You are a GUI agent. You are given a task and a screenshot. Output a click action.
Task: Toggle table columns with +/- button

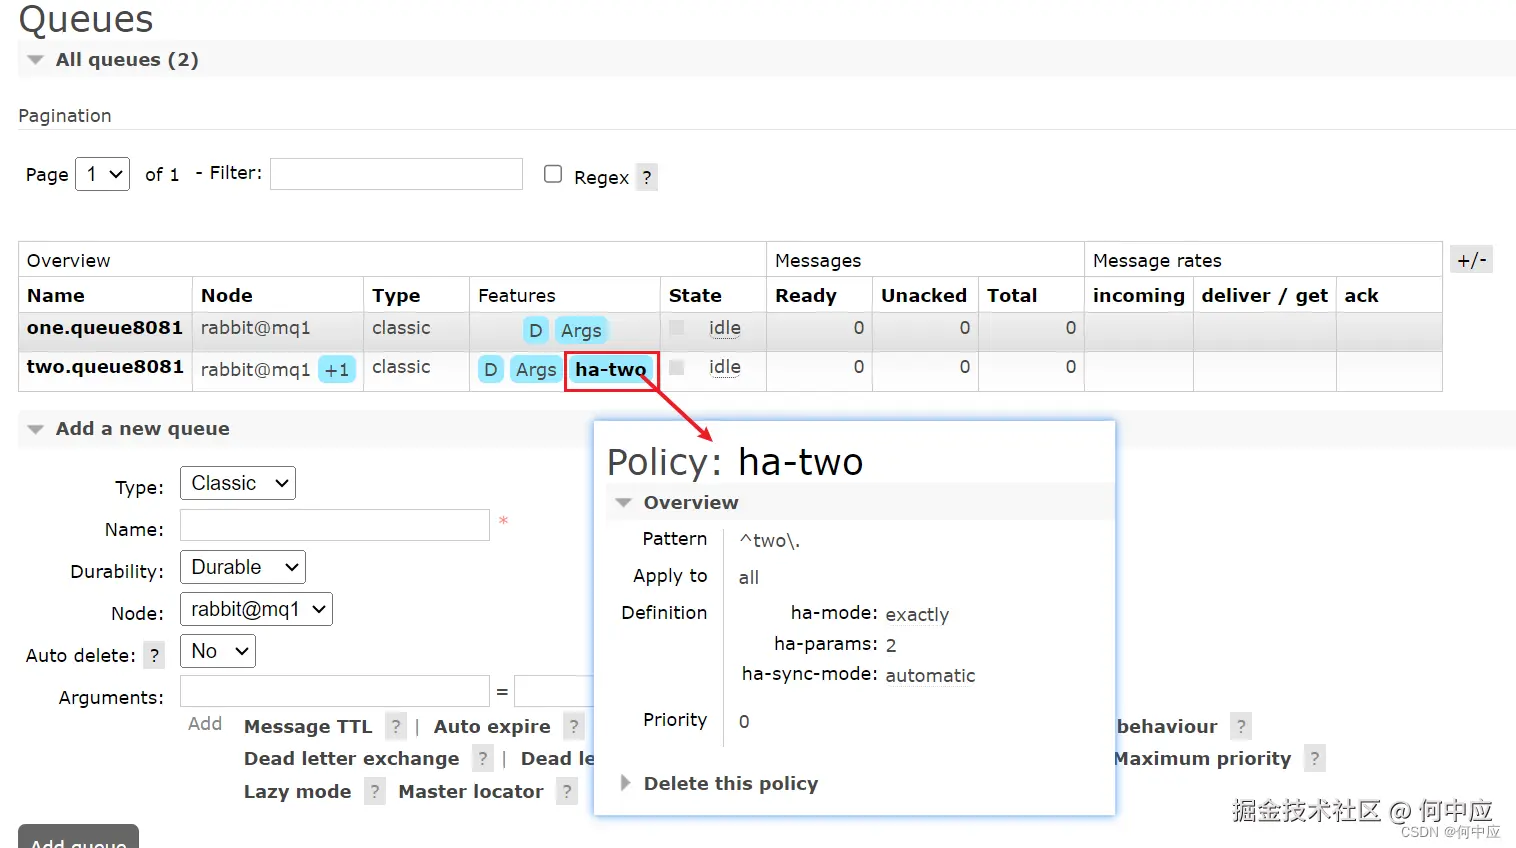(1471, 260)
